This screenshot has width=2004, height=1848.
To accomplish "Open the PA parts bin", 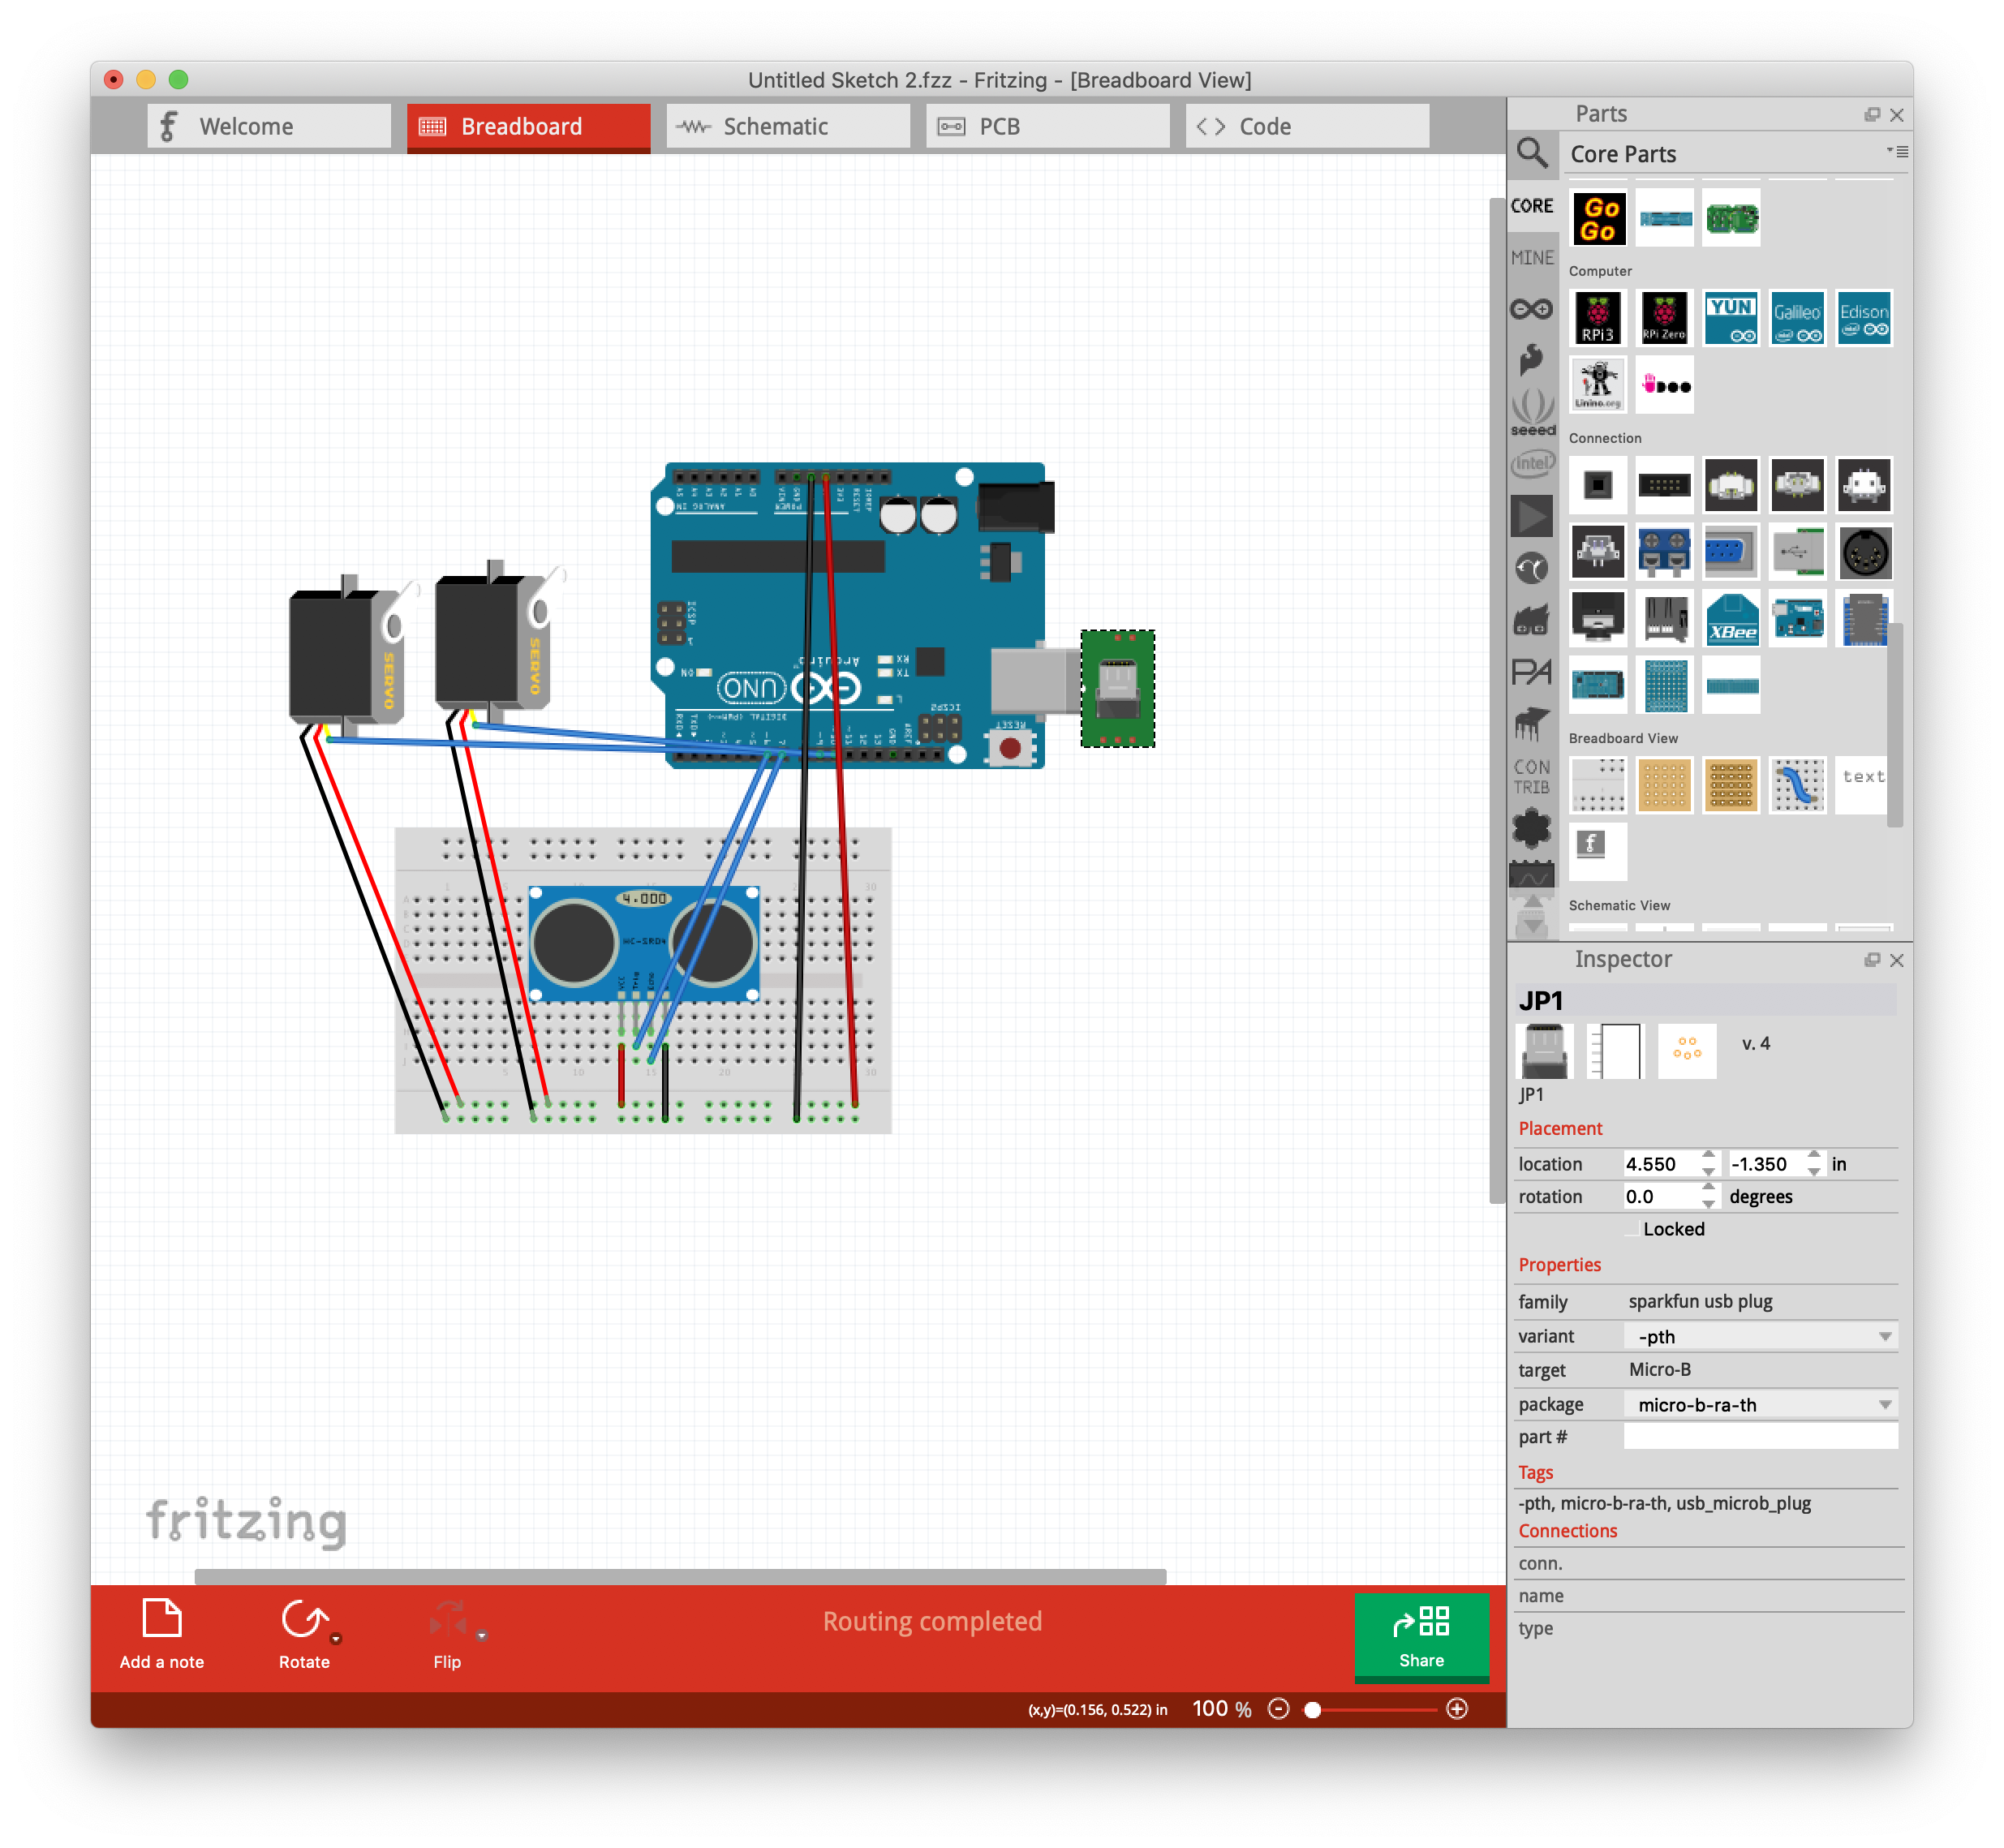I will click(x=1531, y=671).
